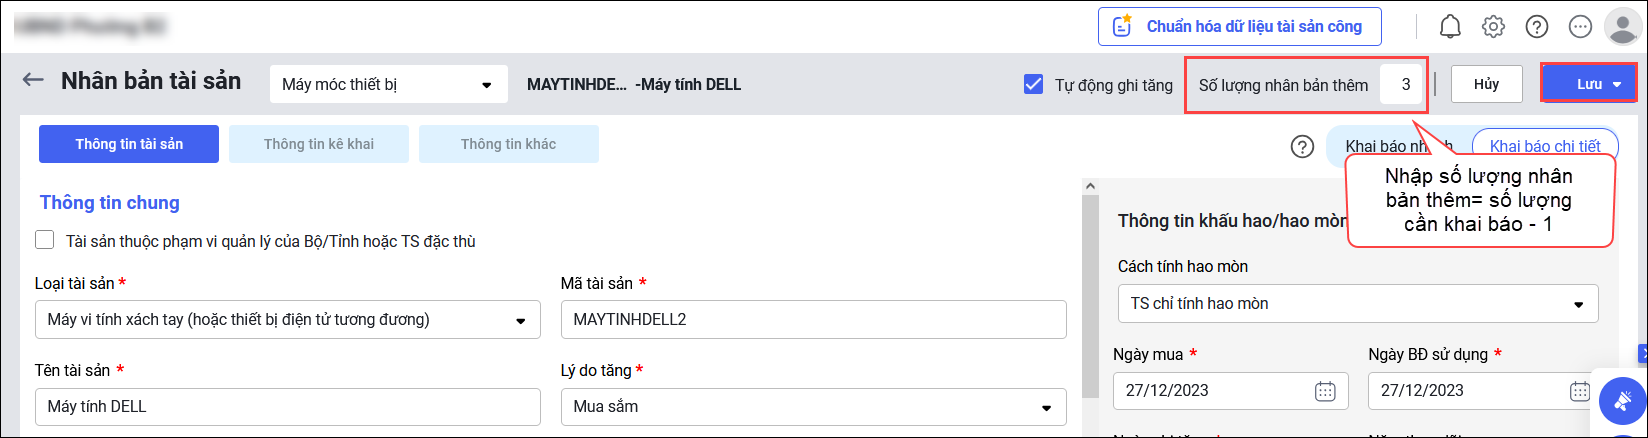1648x438 pixels.
Task: Open the Thông tin khác tab
Action: (x=508, y=144)
